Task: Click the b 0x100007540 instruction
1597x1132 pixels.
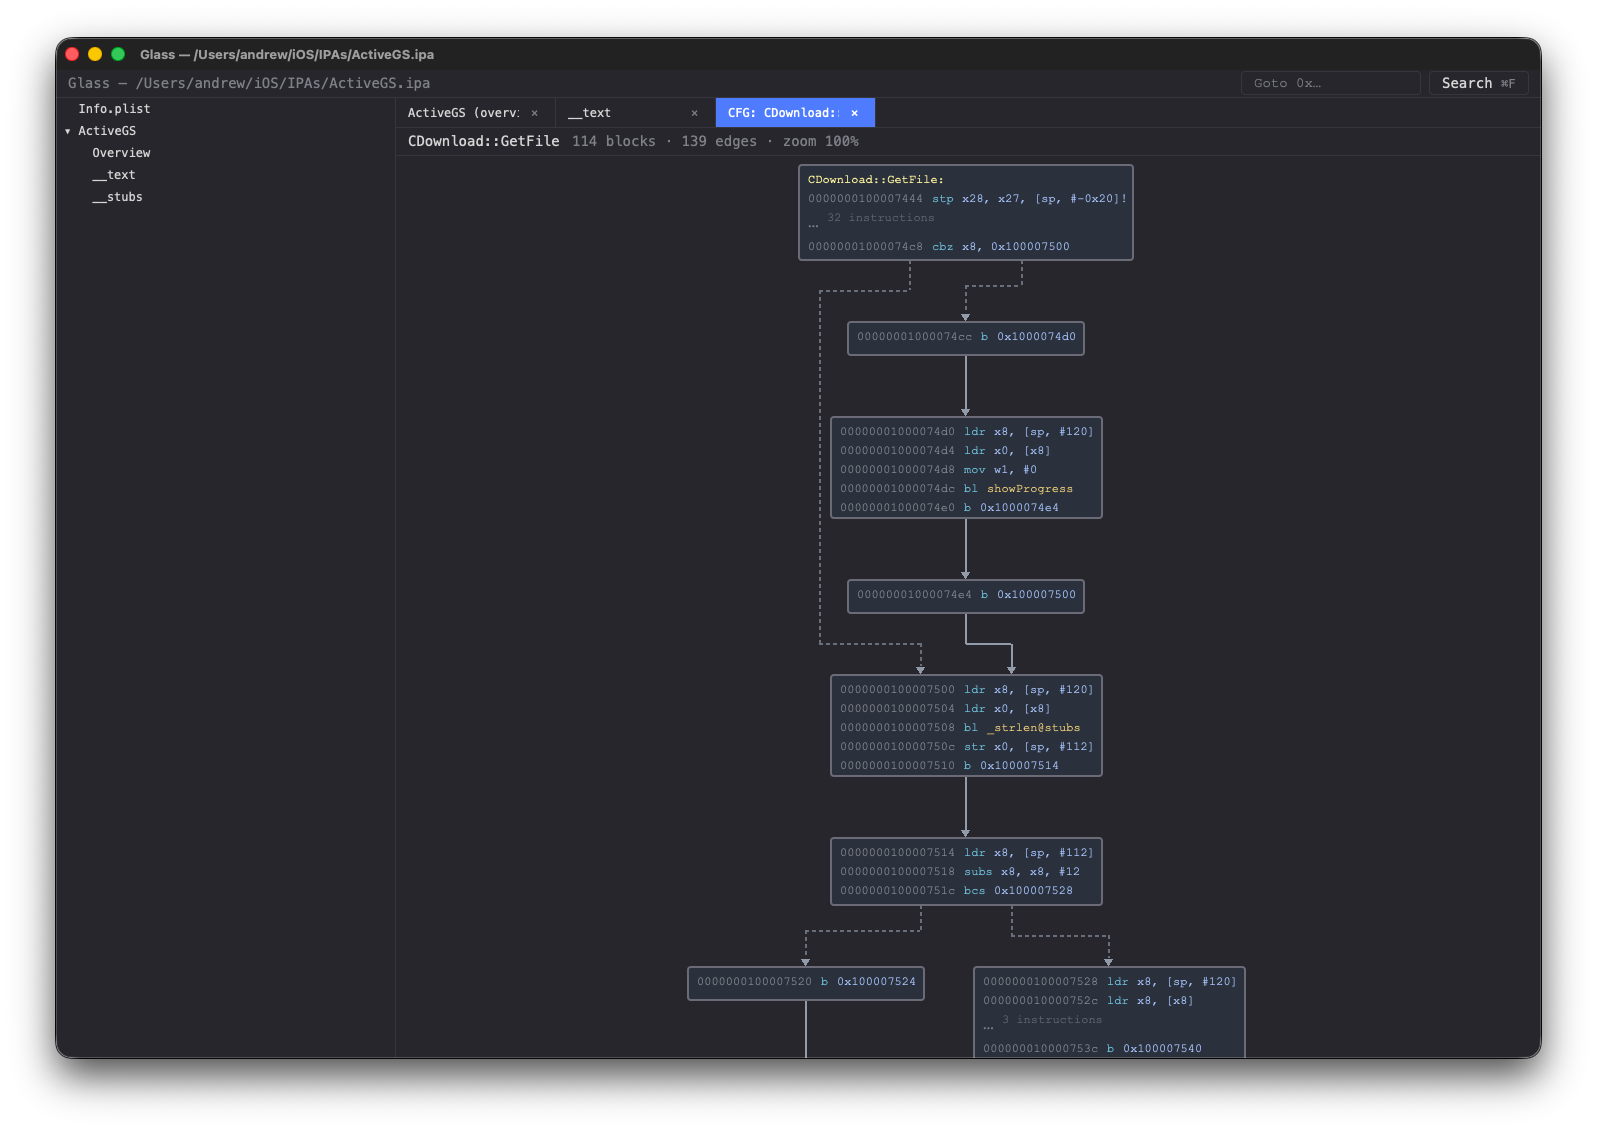Action: tap(1154, 1049)
